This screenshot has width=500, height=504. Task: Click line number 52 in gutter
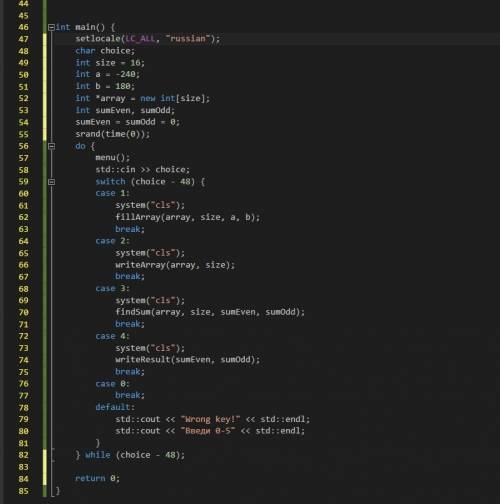(x=23, y=98)
